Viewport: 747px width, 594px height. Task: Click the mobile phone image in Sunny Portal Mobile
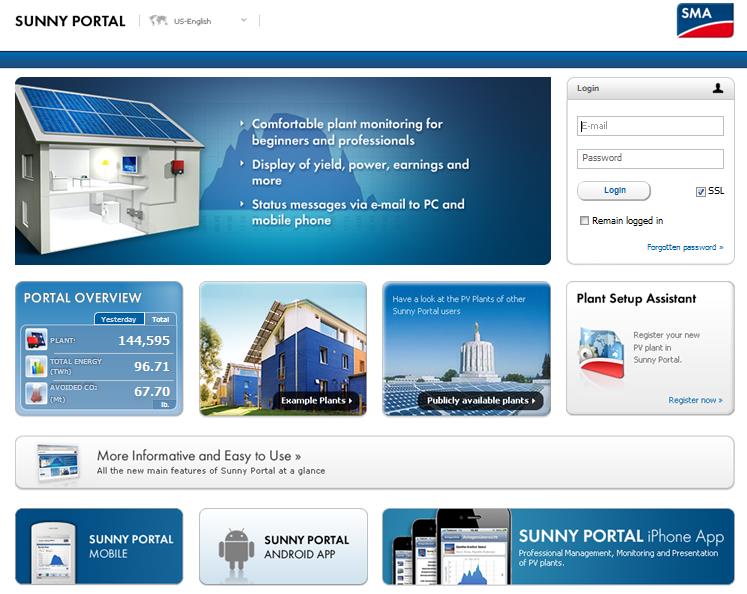pos(53,553)
